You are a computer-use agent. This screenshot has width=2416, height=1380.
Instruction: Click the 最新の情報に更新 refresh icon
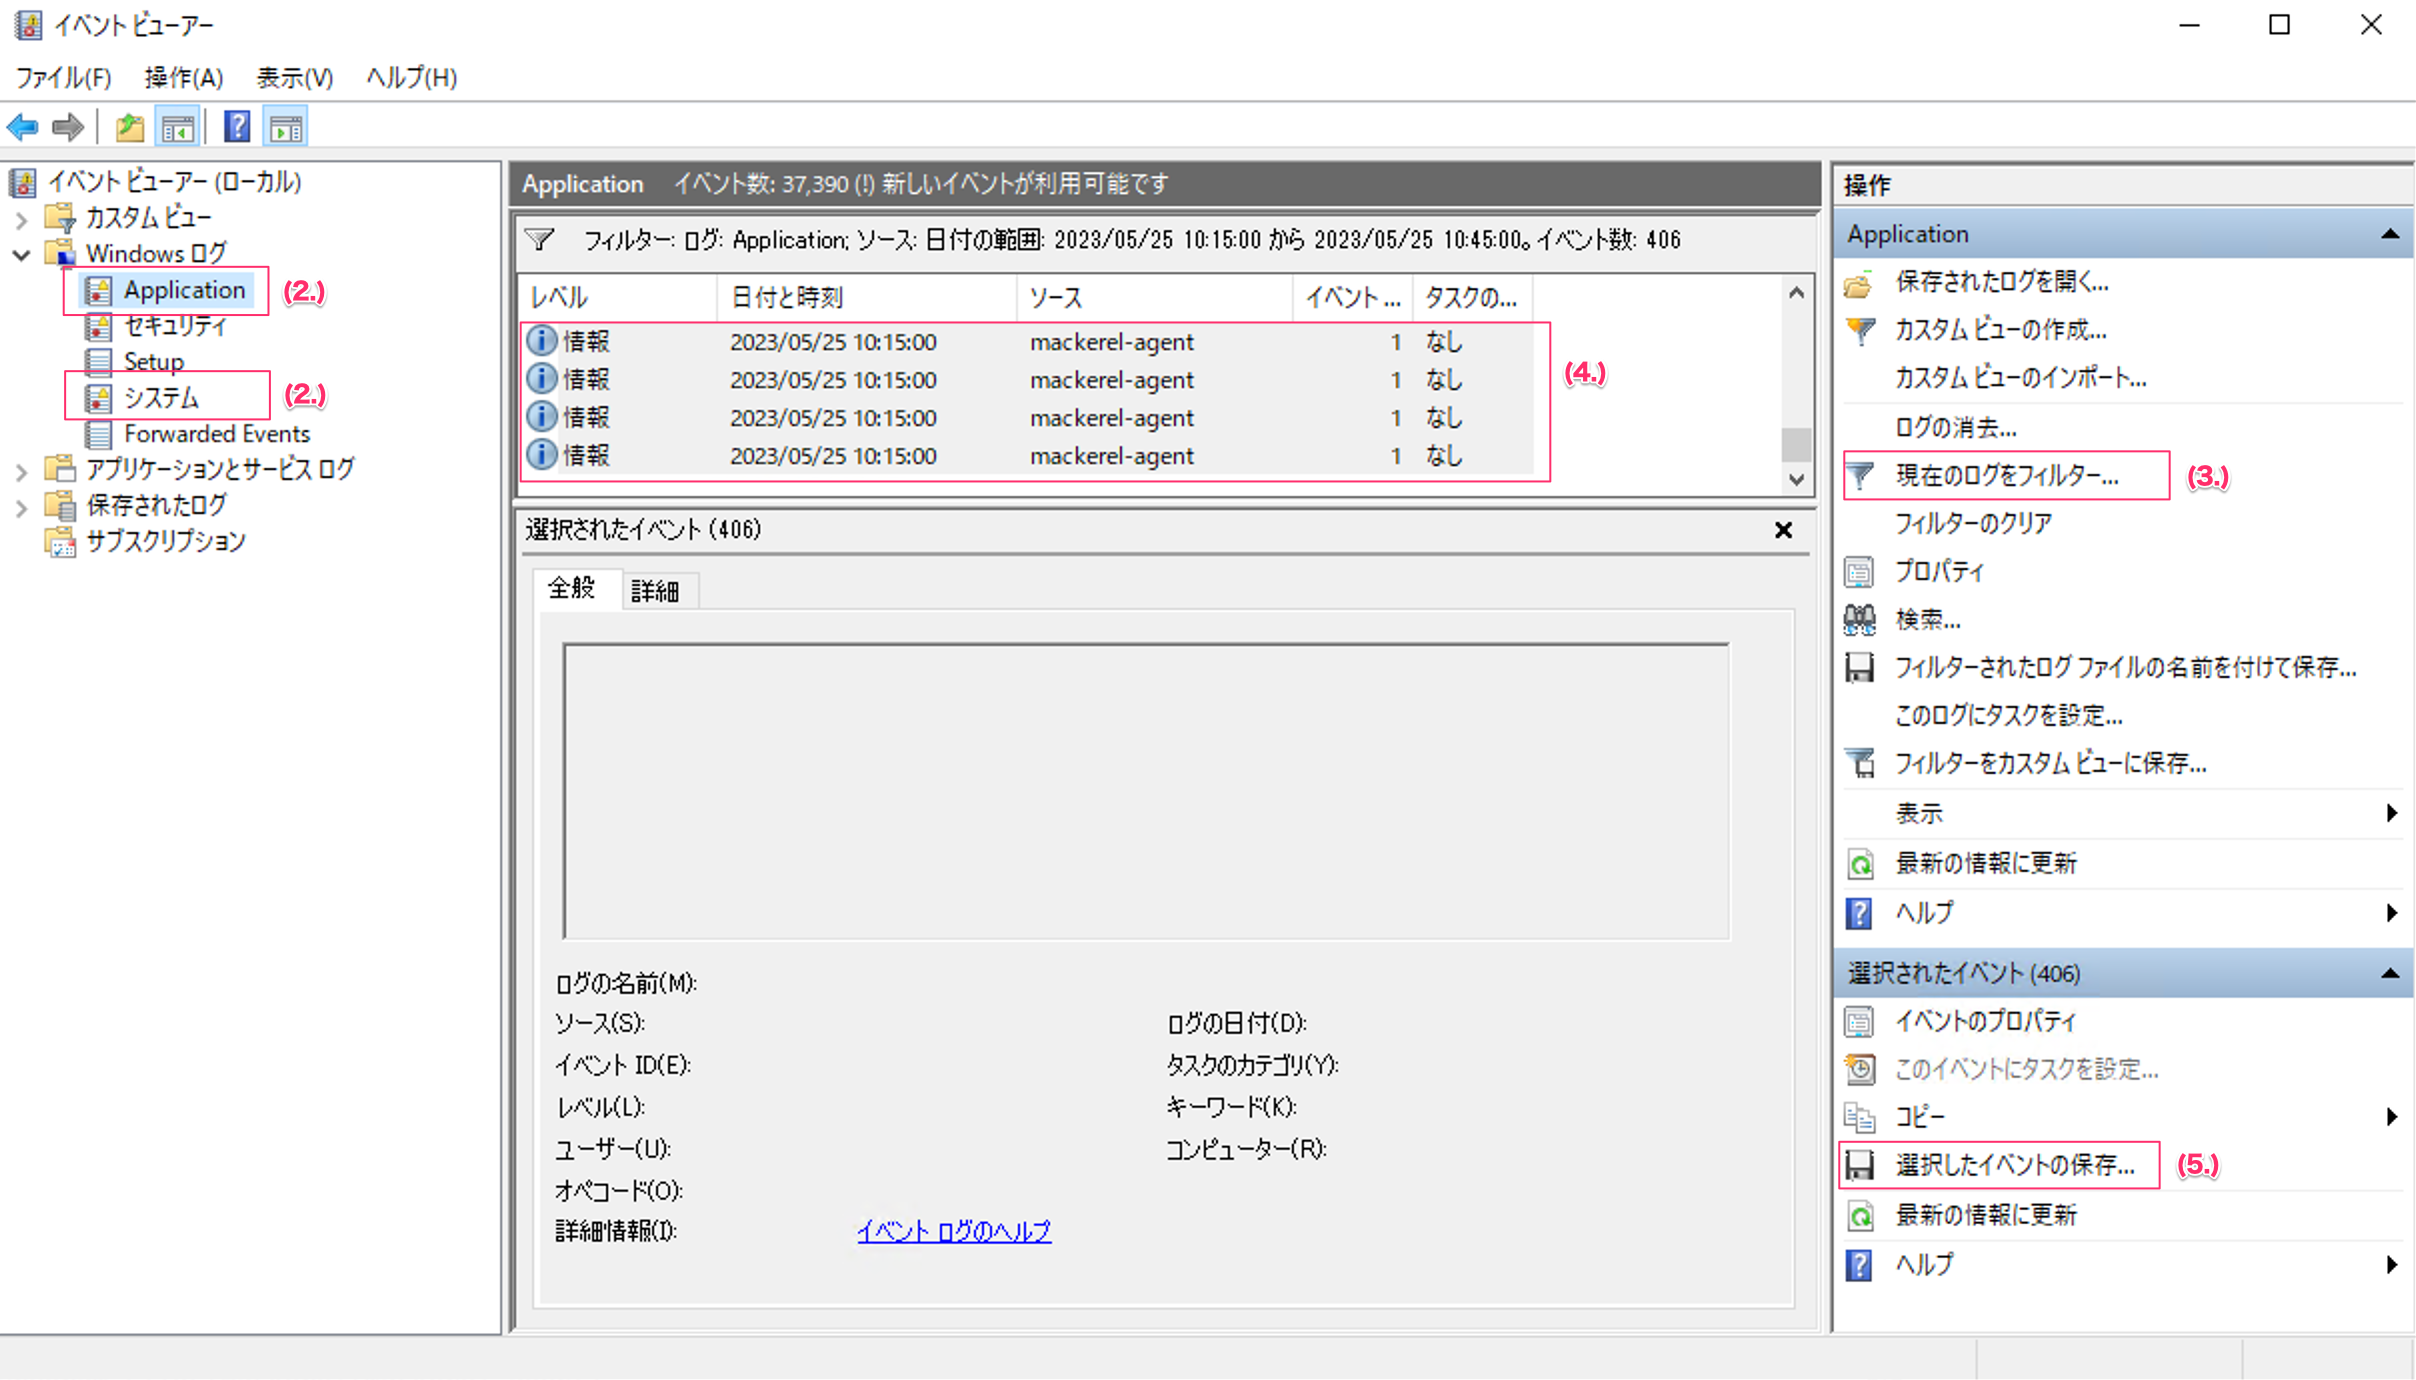(1860, 863)
